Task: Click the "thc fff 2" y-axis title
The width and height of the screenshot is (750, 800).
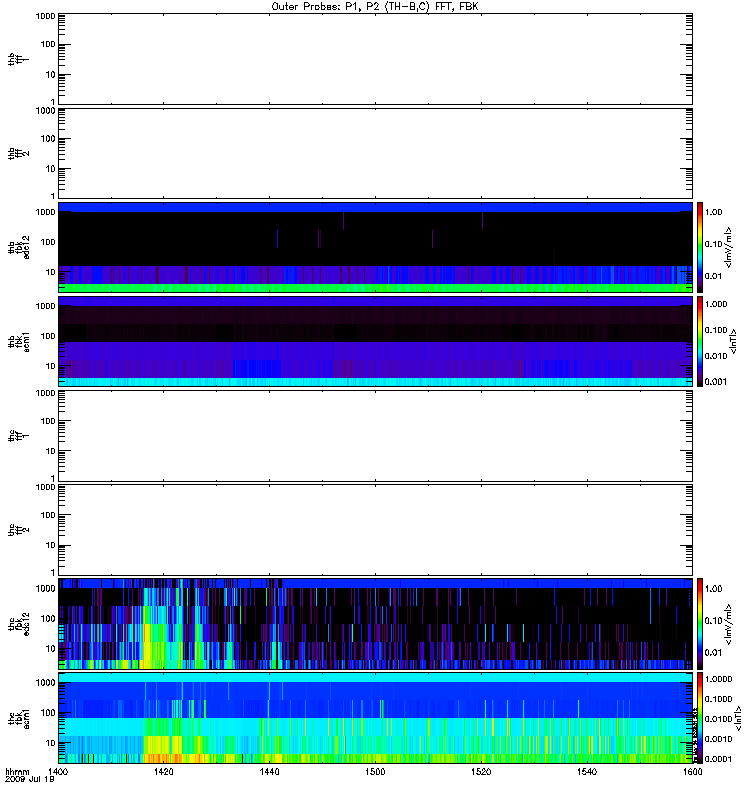Action: [x=18, y=530]
